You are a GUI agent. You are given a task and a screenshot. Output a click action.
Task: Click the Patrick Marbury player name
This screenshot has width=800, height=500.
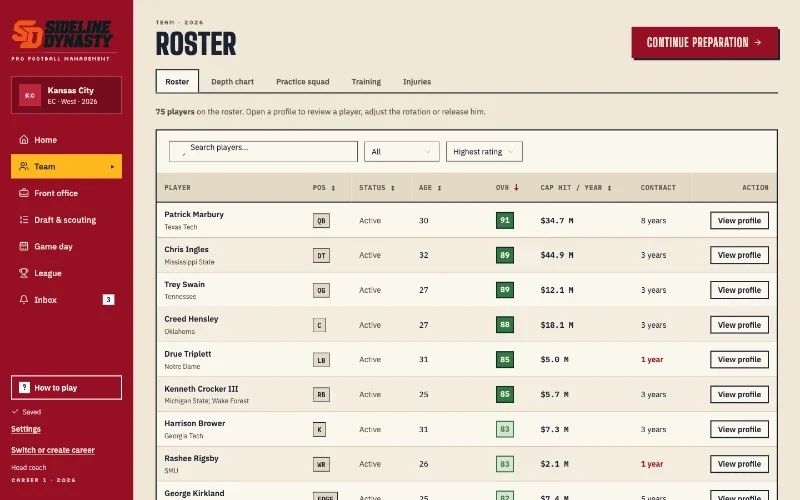[x=194, y=214]
